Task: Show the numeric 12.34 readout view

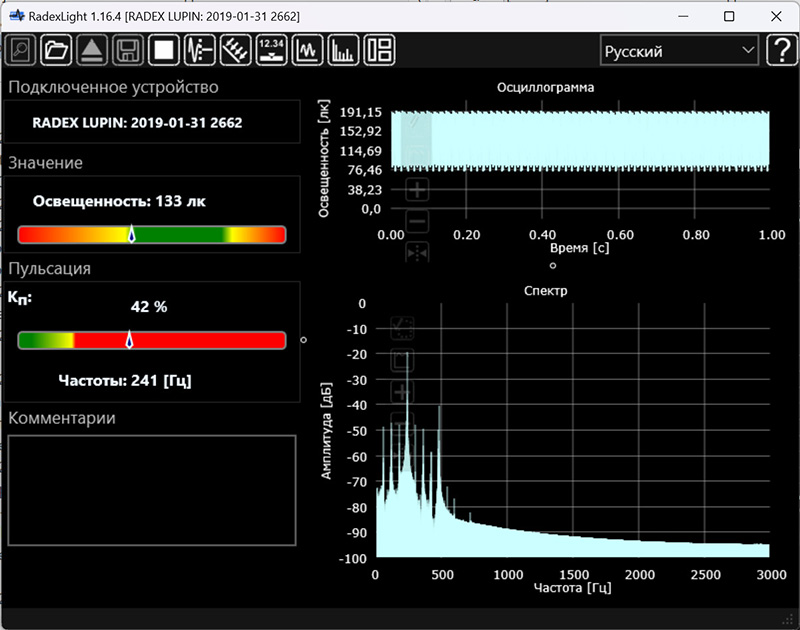Action: click(x=271, y=50)
